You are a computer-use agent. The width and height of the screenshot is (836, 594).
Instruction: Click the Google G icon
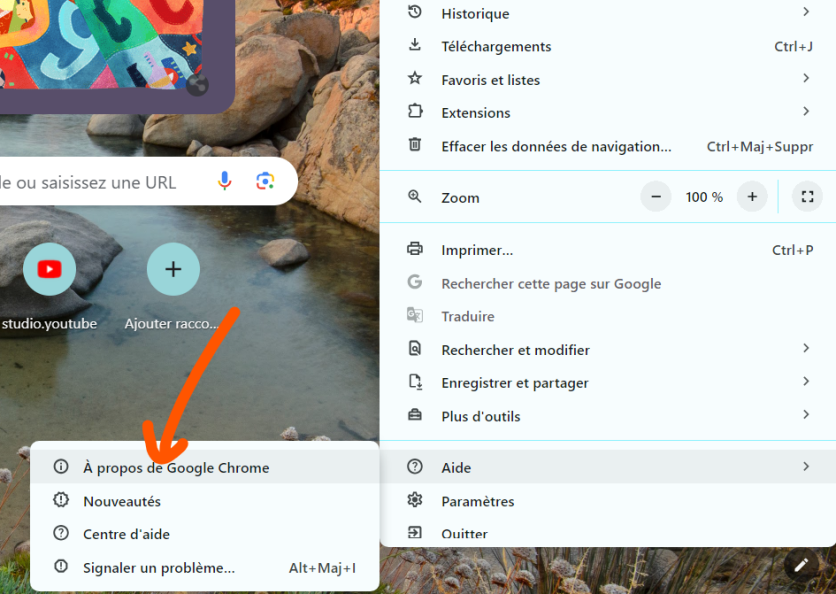coord(415,282)
